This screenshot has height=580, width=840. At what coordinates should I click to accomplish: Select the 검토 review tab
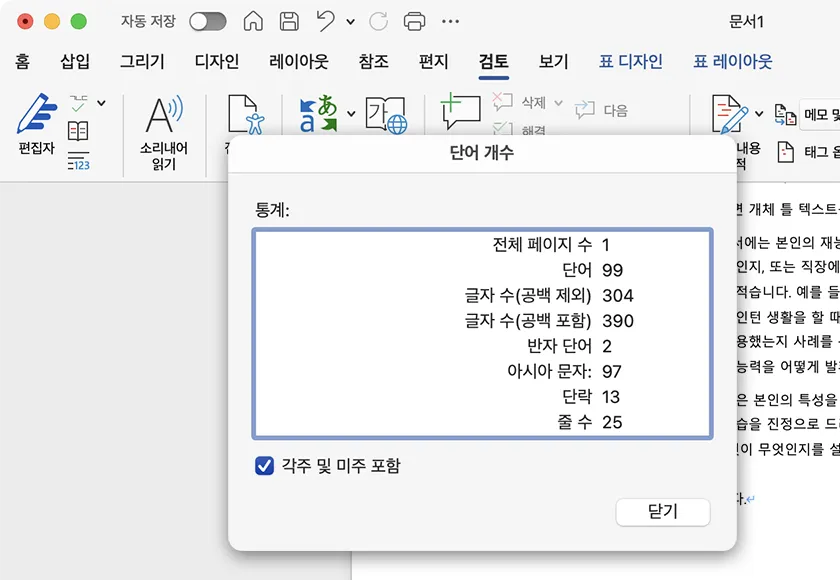493,62
